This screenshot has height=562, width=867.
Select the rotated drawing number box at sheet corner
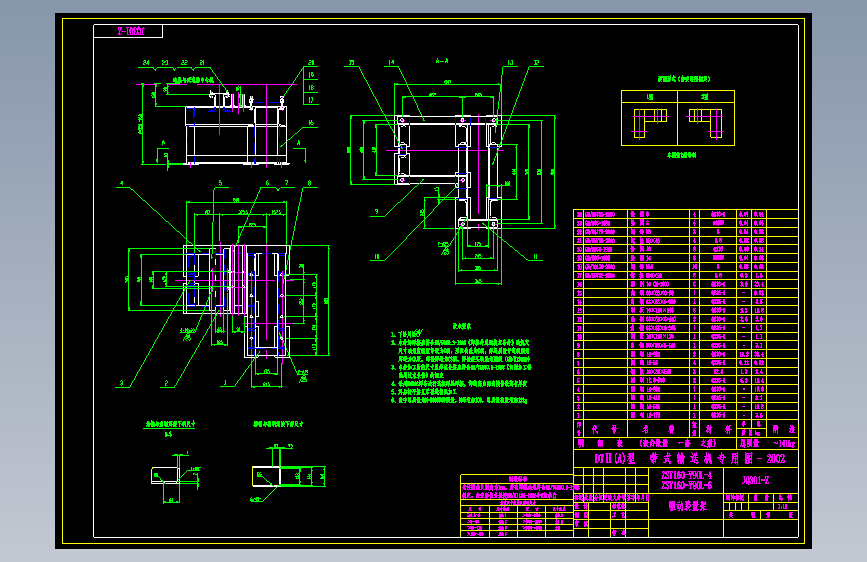(x=128, y=31)
